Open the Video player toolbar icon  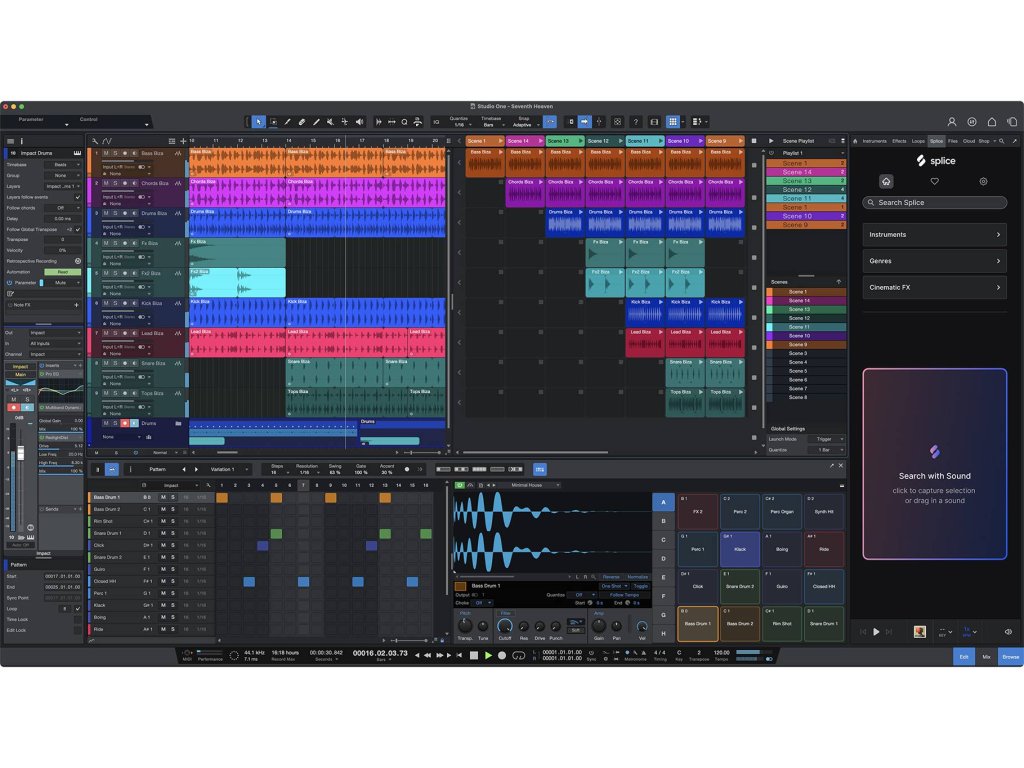[654, 121]
